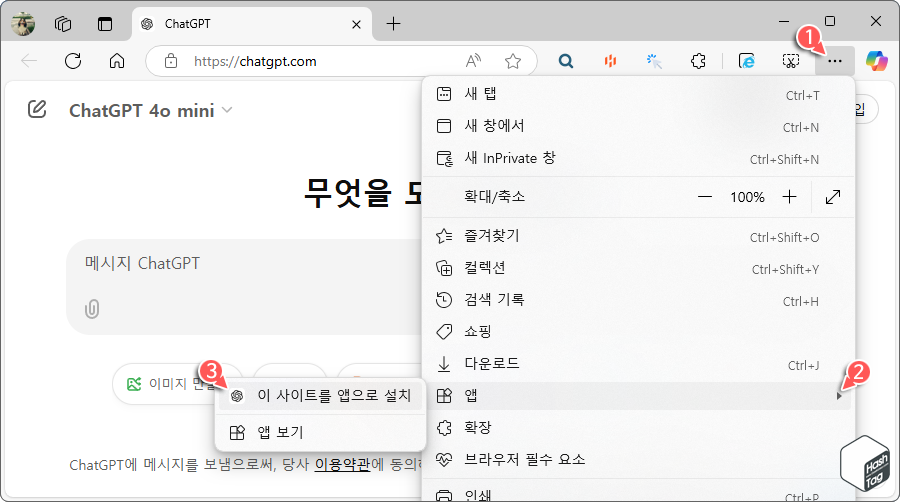Start Read aloud from address bar
Viewport: 900px width, 502px height.
(x=474, y=61)
